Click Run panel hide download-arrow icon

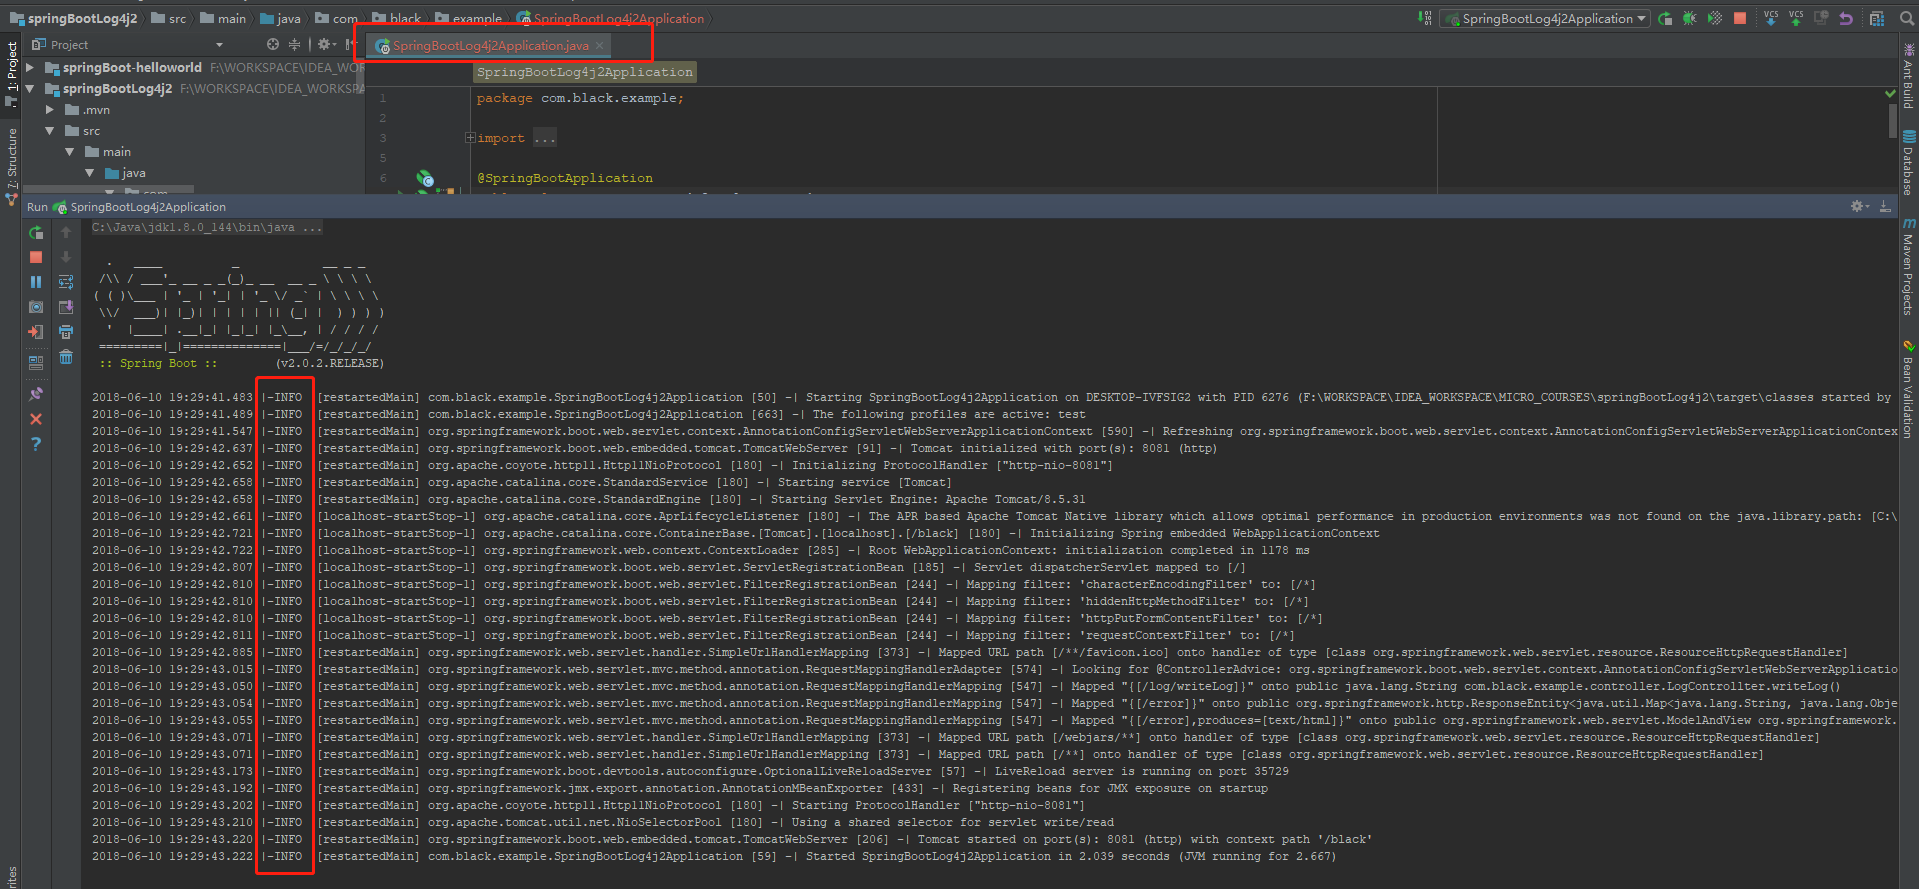(x=1885, y=206)
